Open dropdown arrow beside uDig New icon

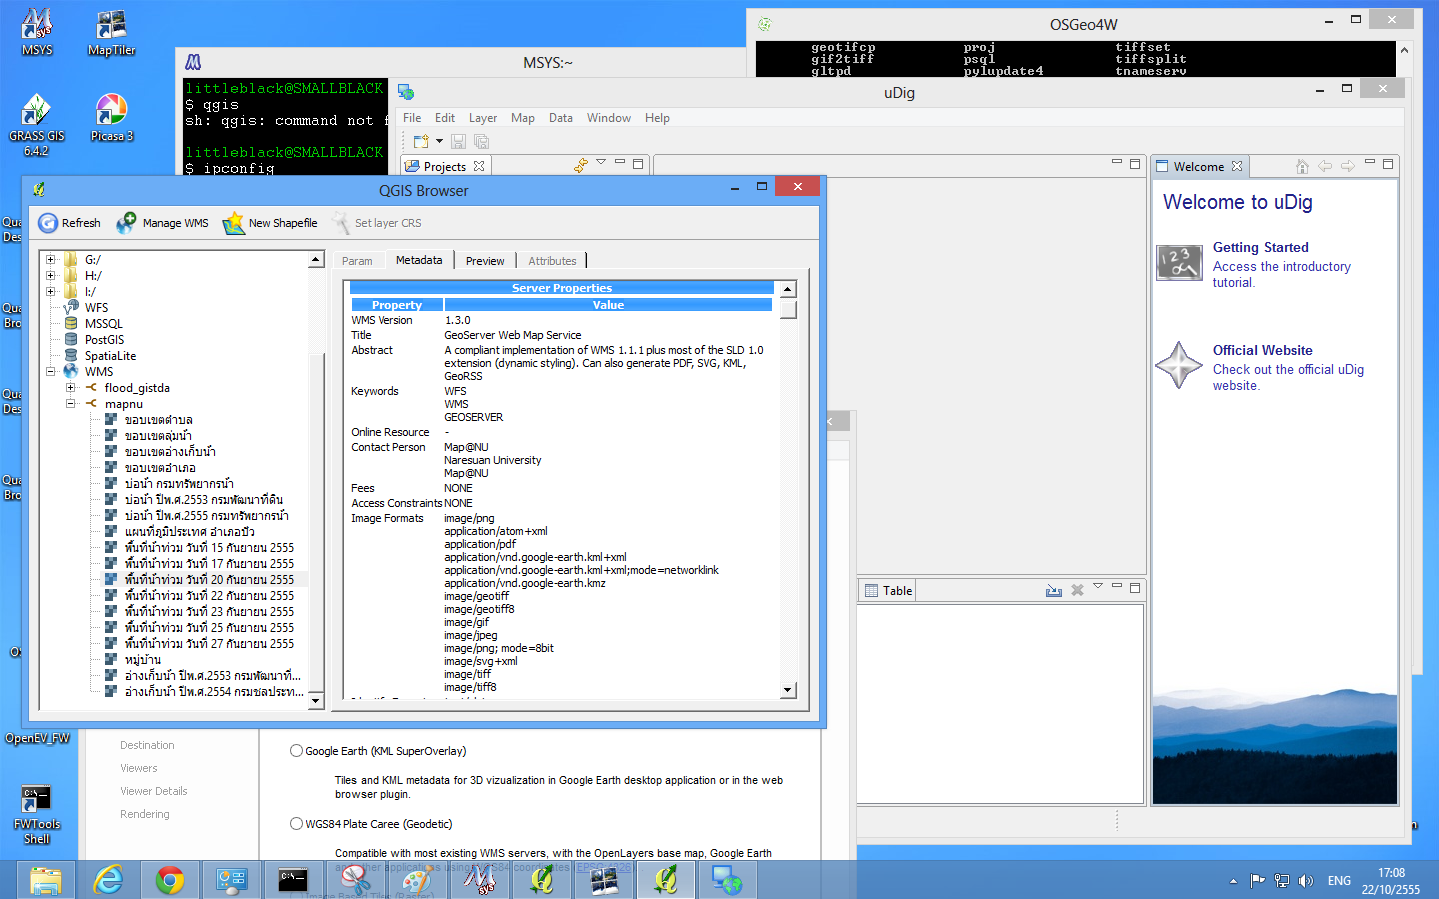439,142
